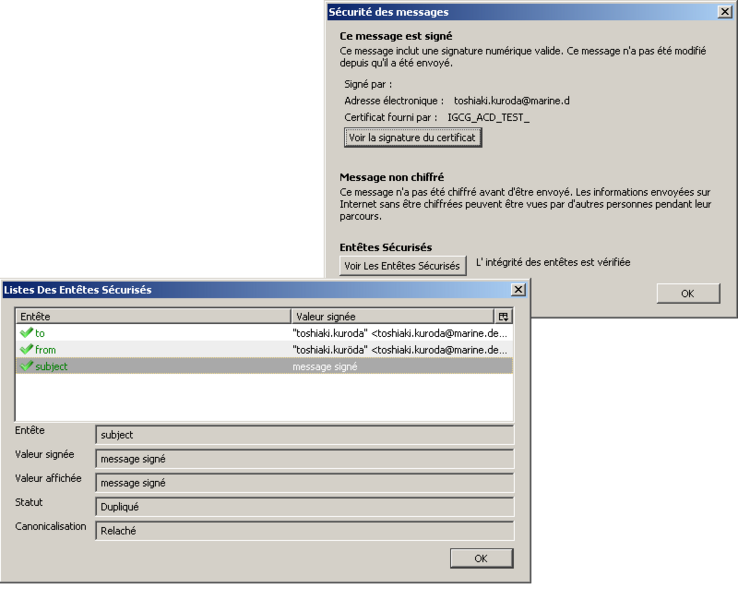Focus the Valeur signée field
Viewport: 738px width, 600px height.
pos(305,459)
